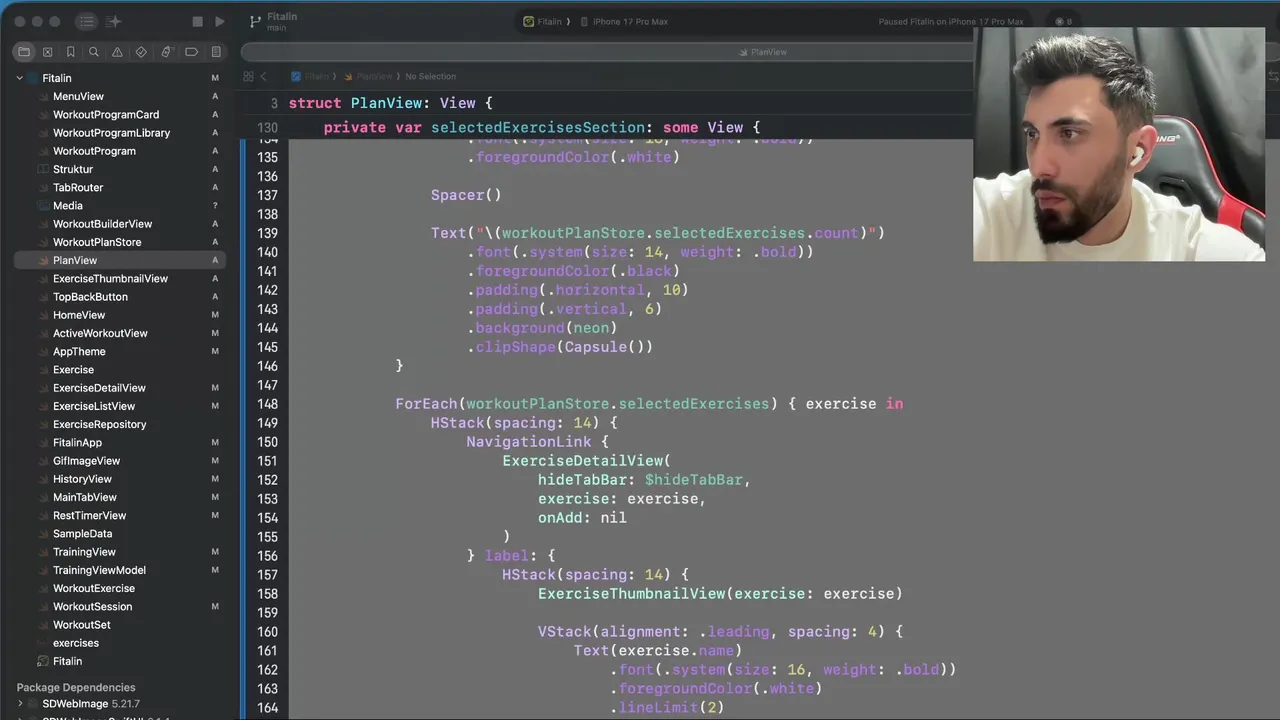Open WorkoutSession file
The height and width of the screenshot is (720, 1280).
click(x=92, y=606)
